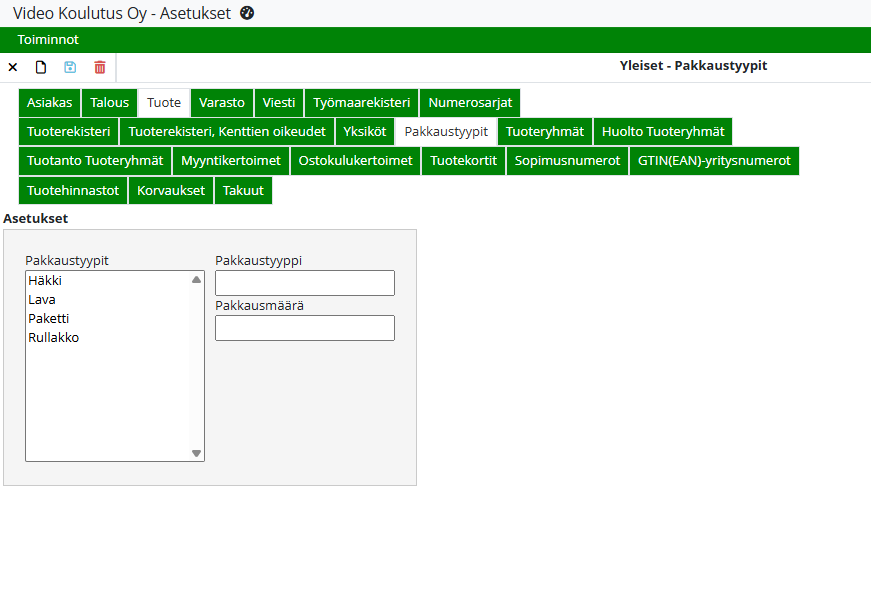Open GTIN(EAN)-yritysnumerot sub-tab
871x601 pixels.
point(714,161)
